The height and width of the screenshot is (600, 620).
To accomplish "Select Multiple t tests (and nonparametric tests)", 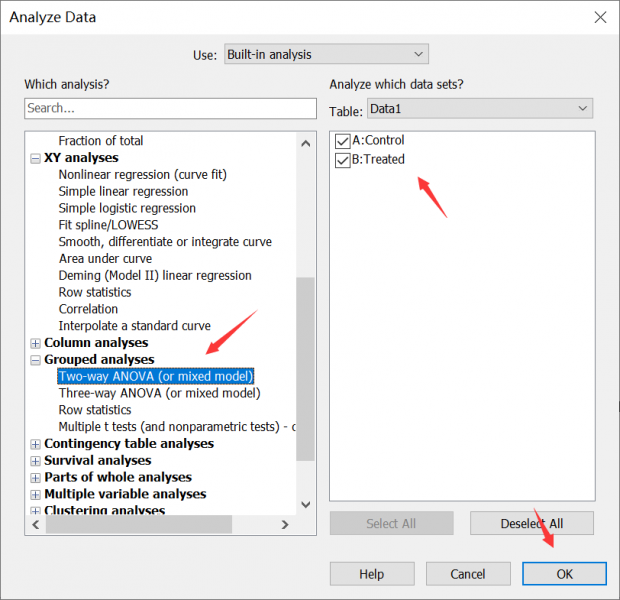I will [x=177, y=427].
